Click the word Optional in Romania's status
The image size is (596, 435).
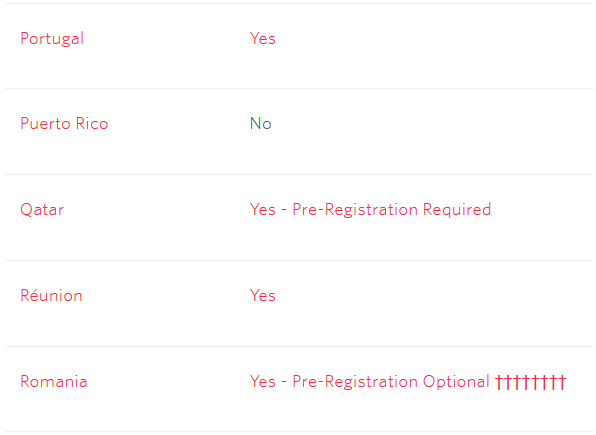click(x=456, y=381)
